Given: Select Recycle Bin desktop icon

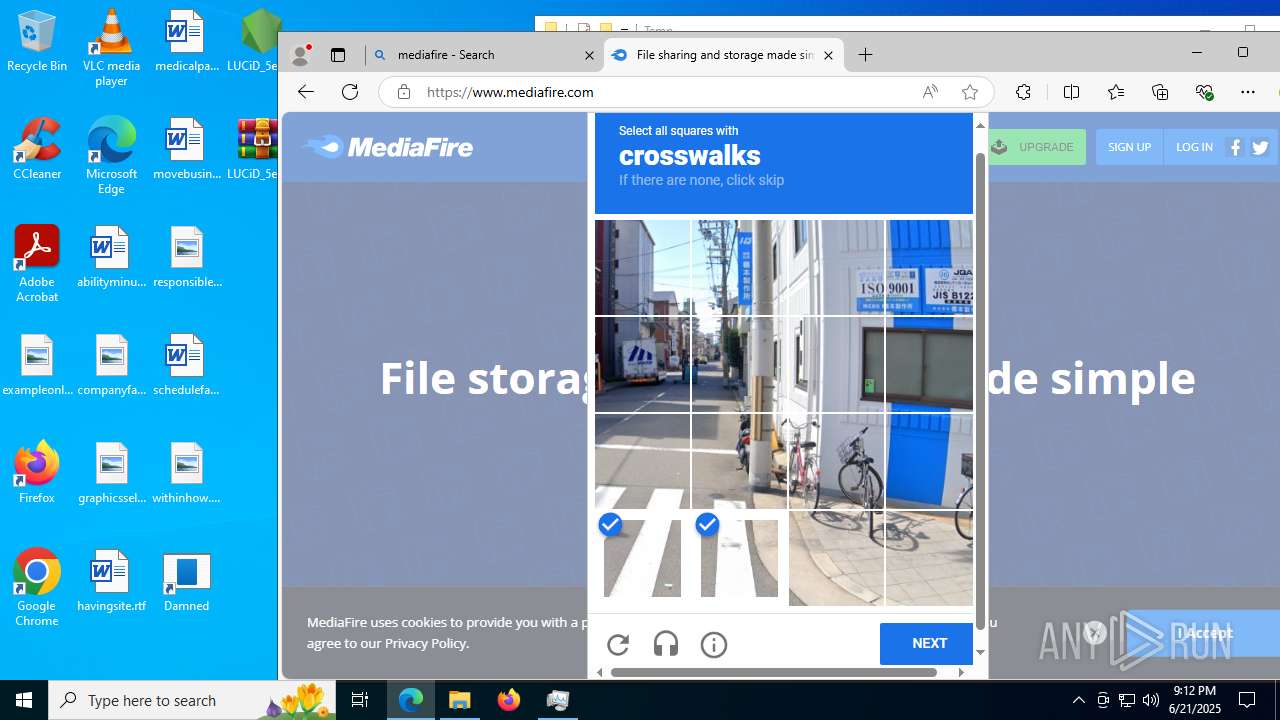Looking at the screenshot, I should click(37, 41).
